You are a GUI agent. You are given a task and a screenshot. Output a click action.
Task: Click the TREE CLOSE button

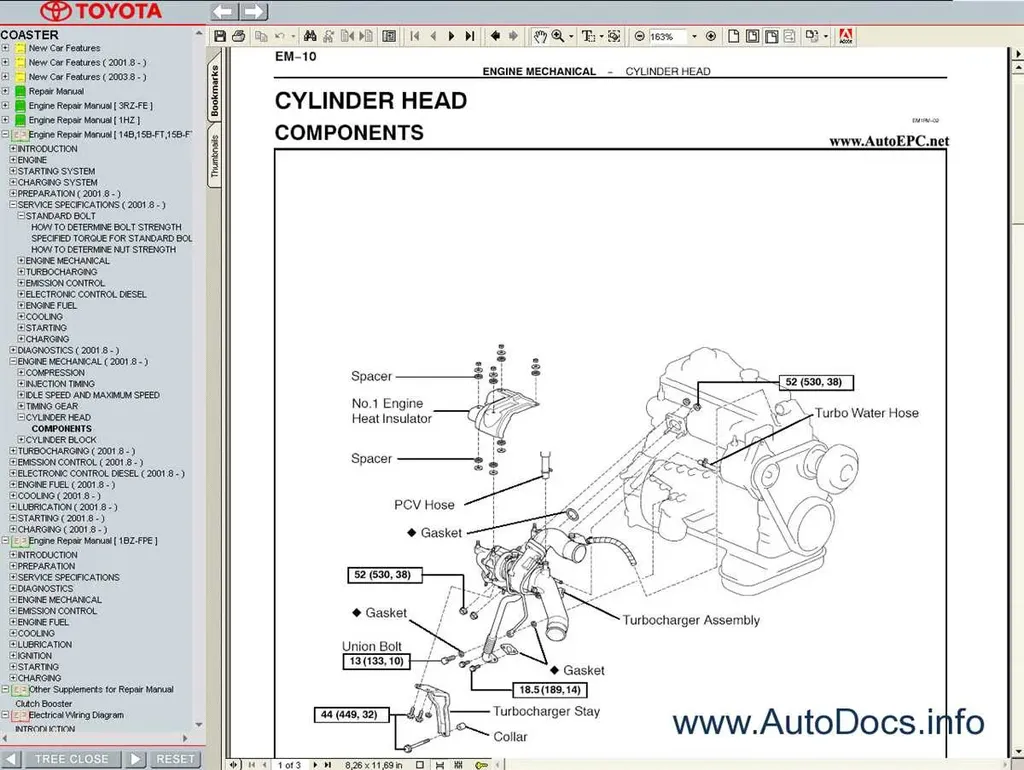point(71,759)
